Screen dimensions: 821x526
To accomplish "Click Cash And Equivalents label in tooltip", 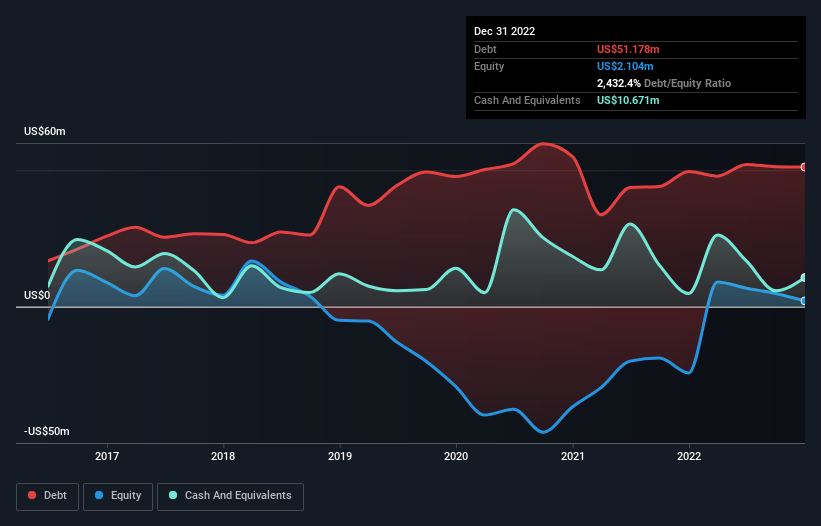I will (527, 100).
